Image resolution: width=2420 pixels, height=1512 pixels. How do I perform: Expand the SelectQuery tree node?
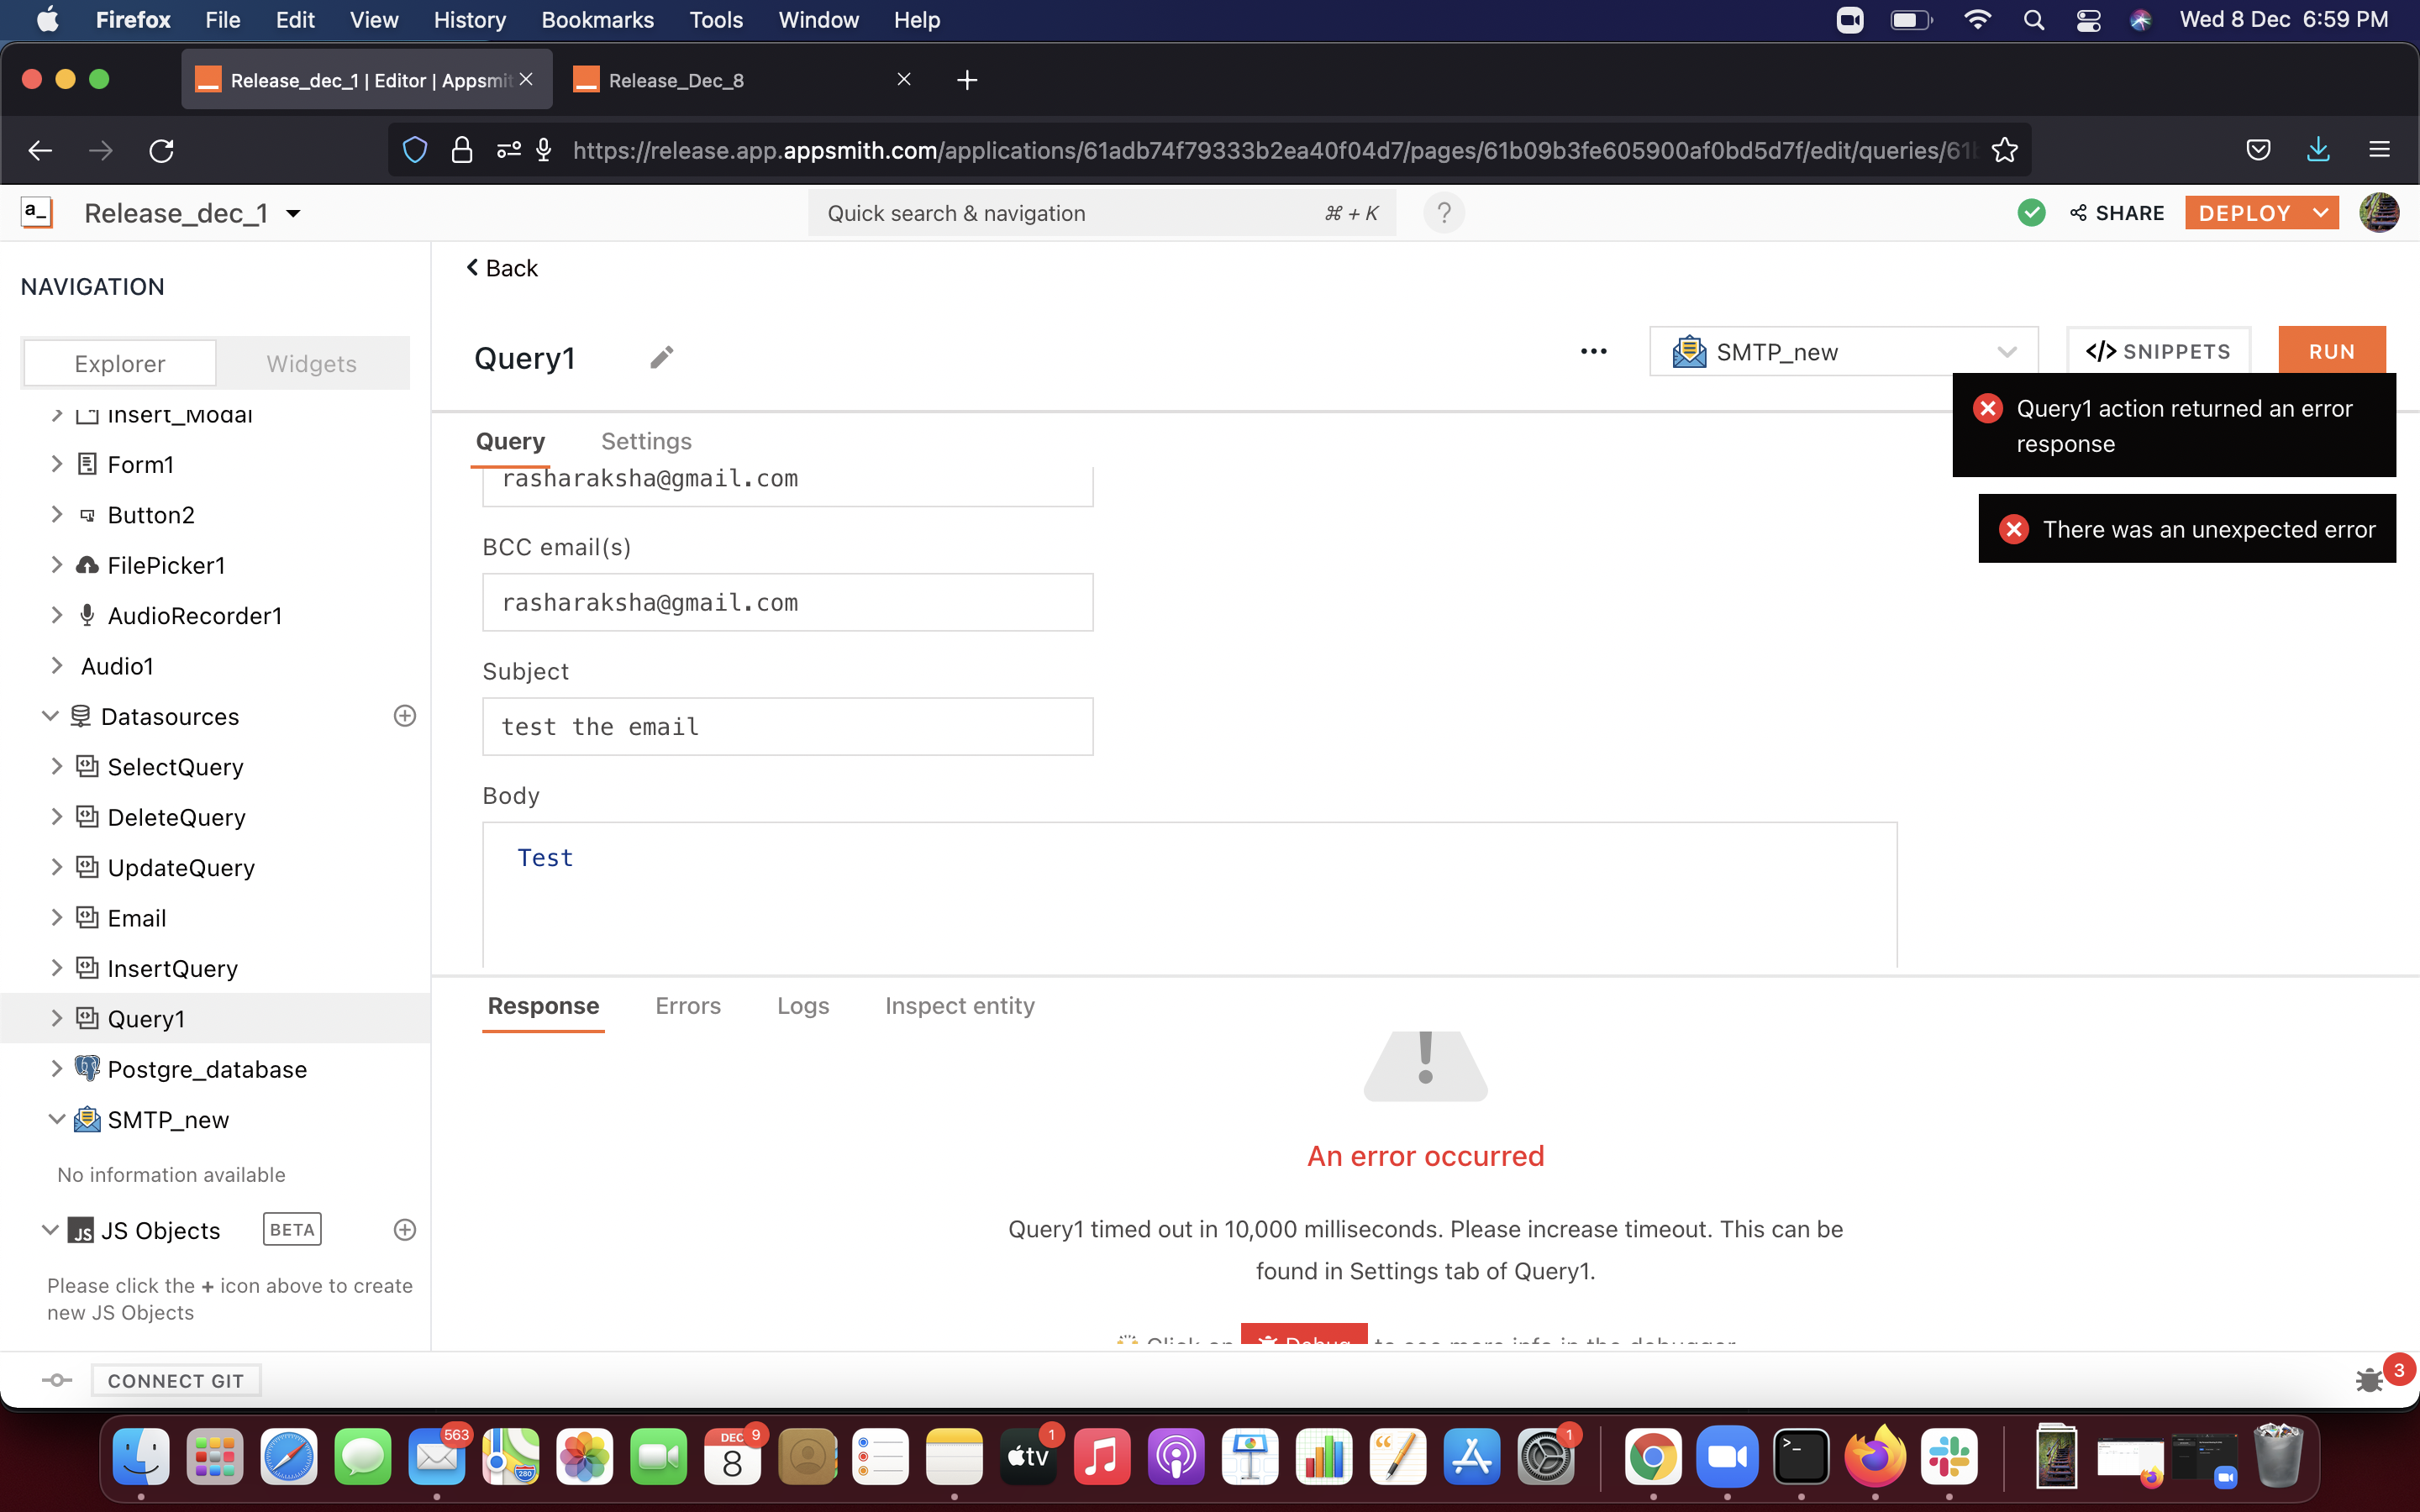57,766
